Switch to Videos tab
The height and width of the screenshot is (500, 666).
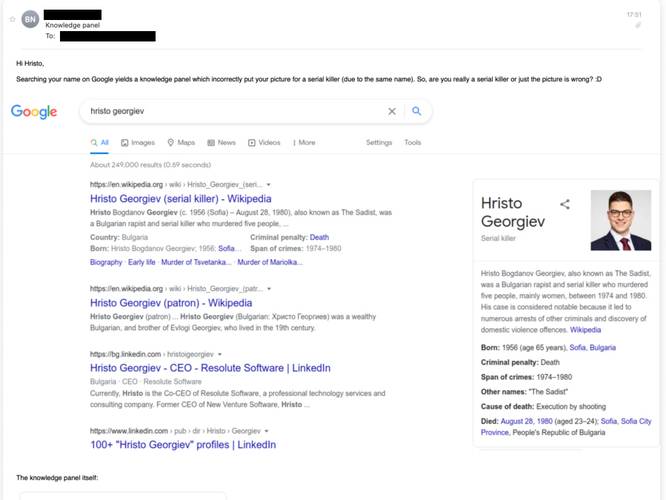pos(264,143)
